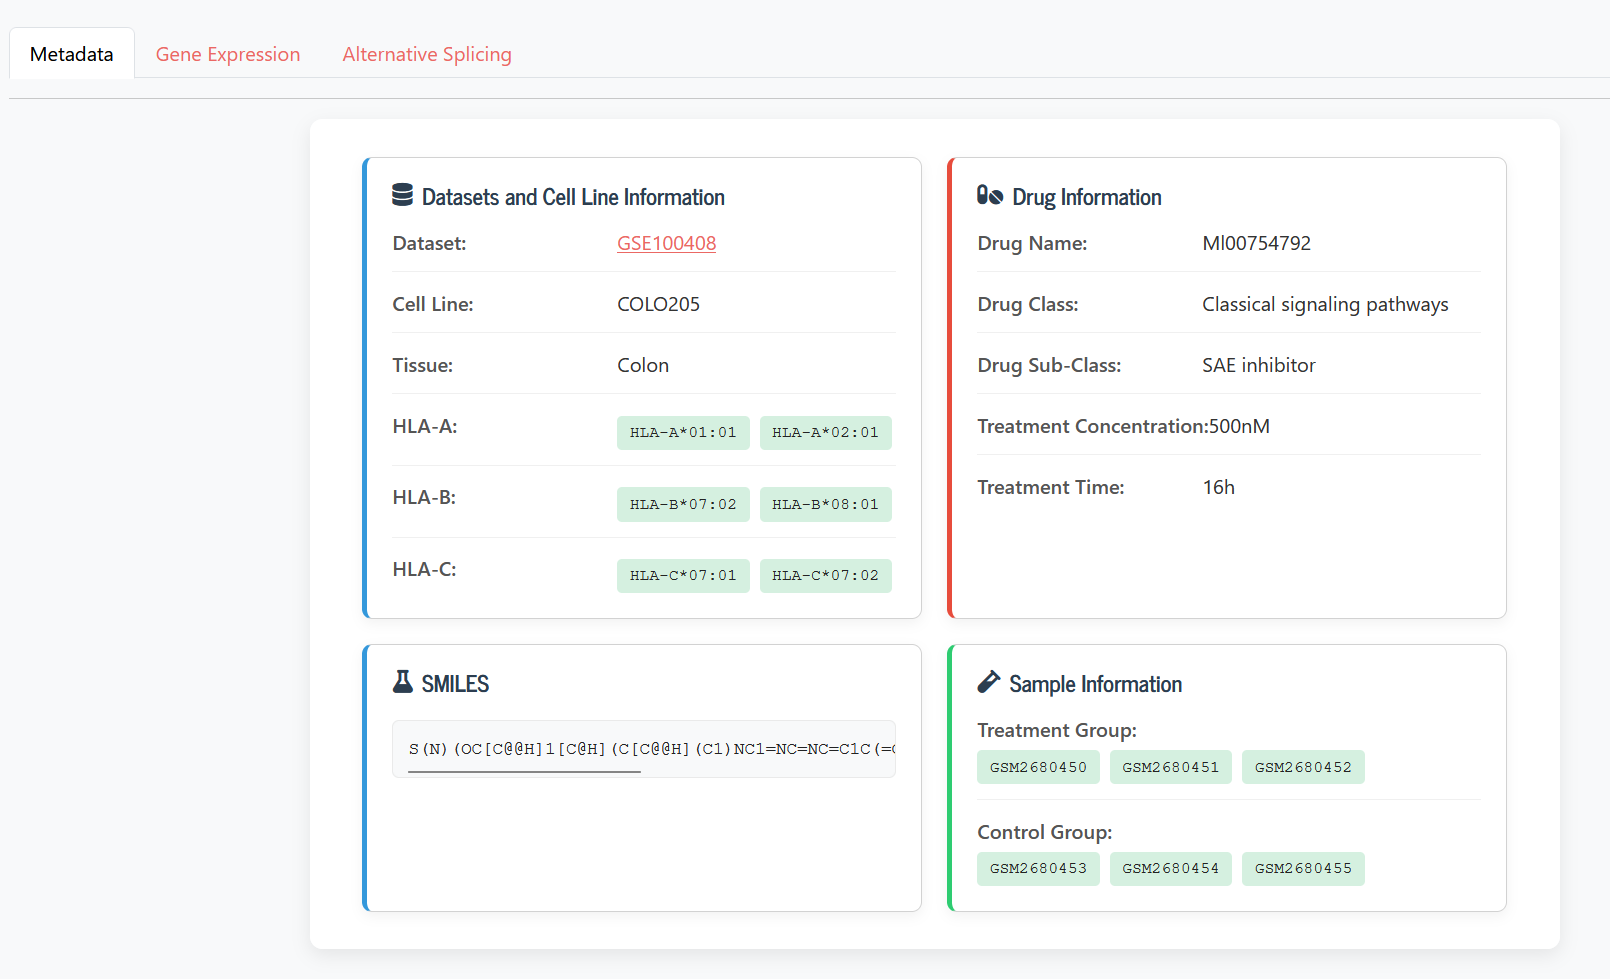Select the Metadata tab
Screen dimensions: 1610x979
click(x=72, y=54)
